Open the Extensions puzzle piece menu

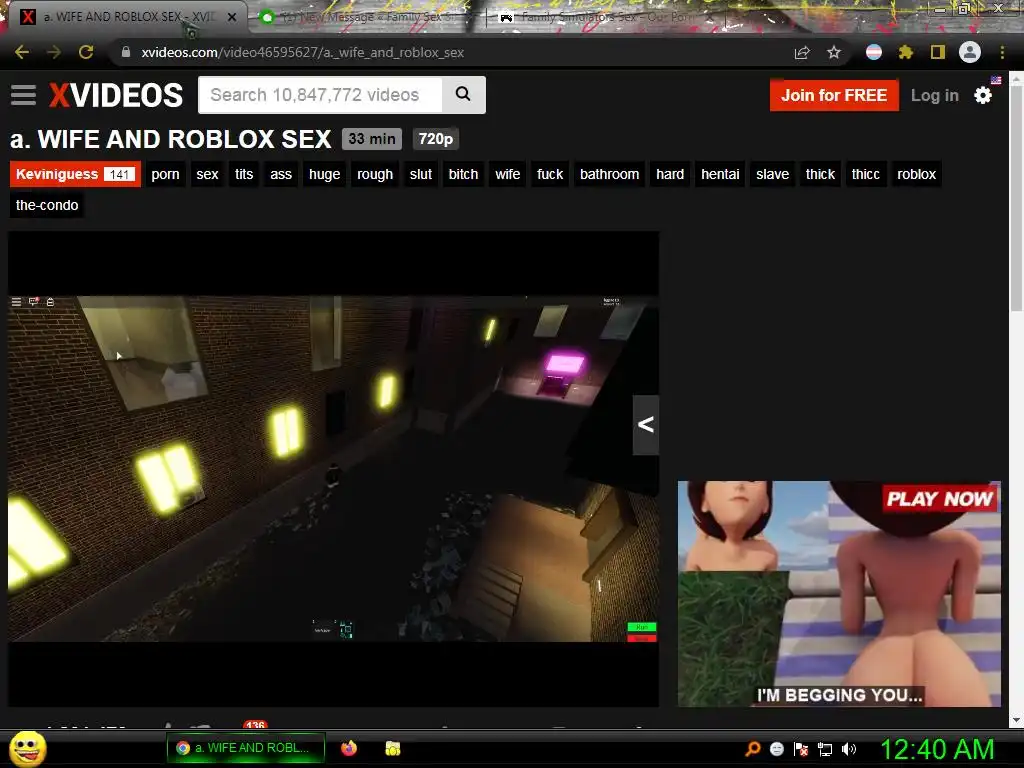pyautogui.click(x=905, y=52)
